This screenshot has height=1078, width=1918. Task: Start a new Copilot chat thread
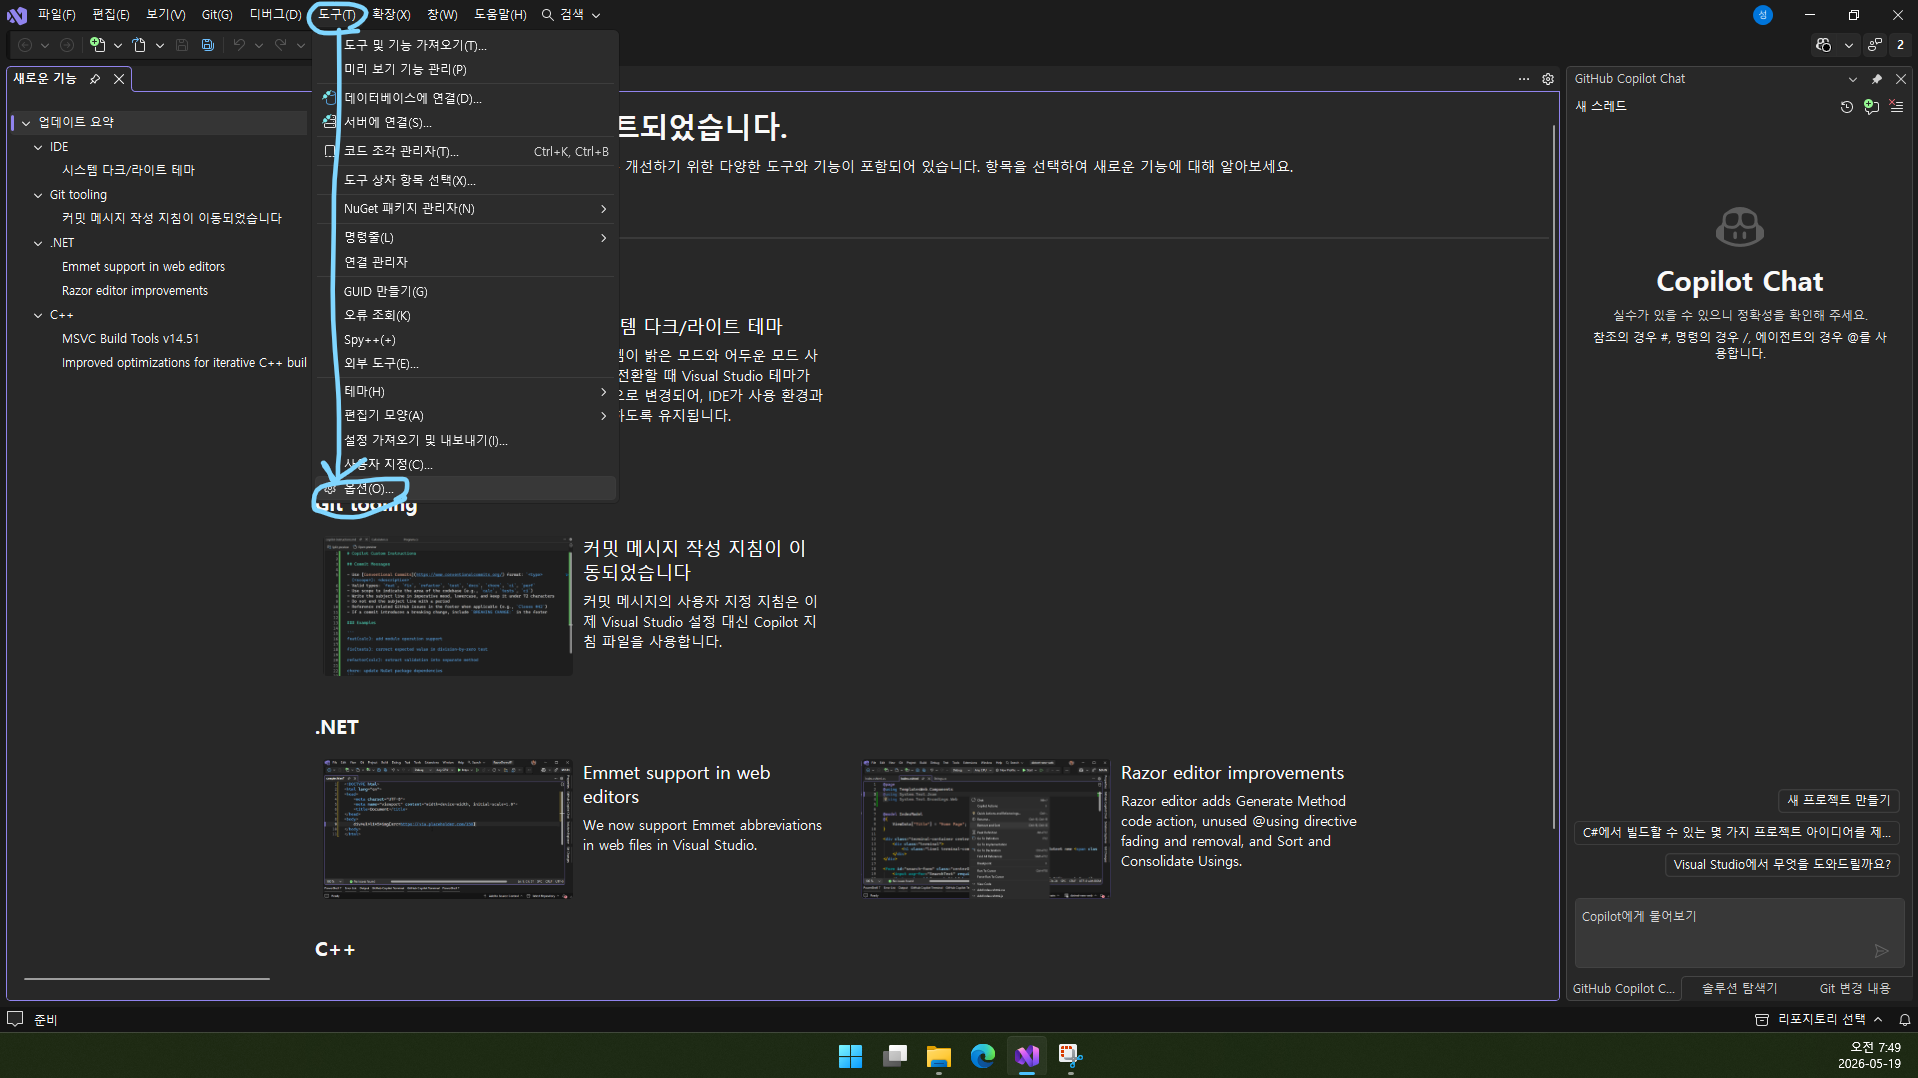click(x=1871, y=107)
